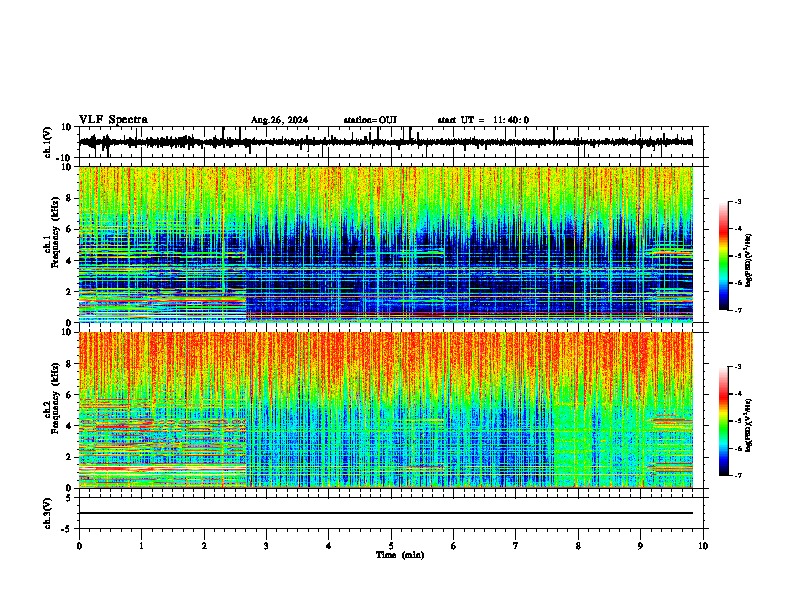Click the flat ch.3(V) voltage line

point(386,513)
